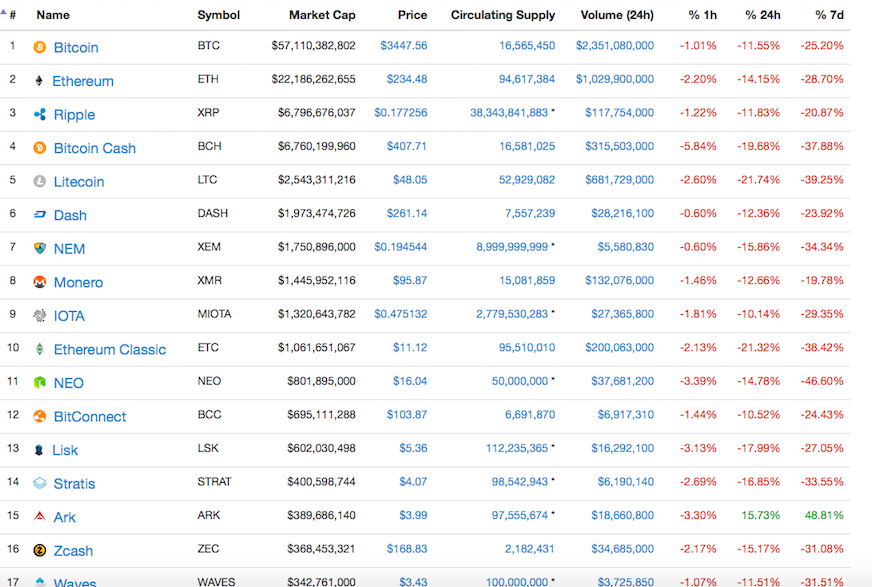Open the Ripple name link
This screenshot has height=587, width=872.
click(75, 115)
